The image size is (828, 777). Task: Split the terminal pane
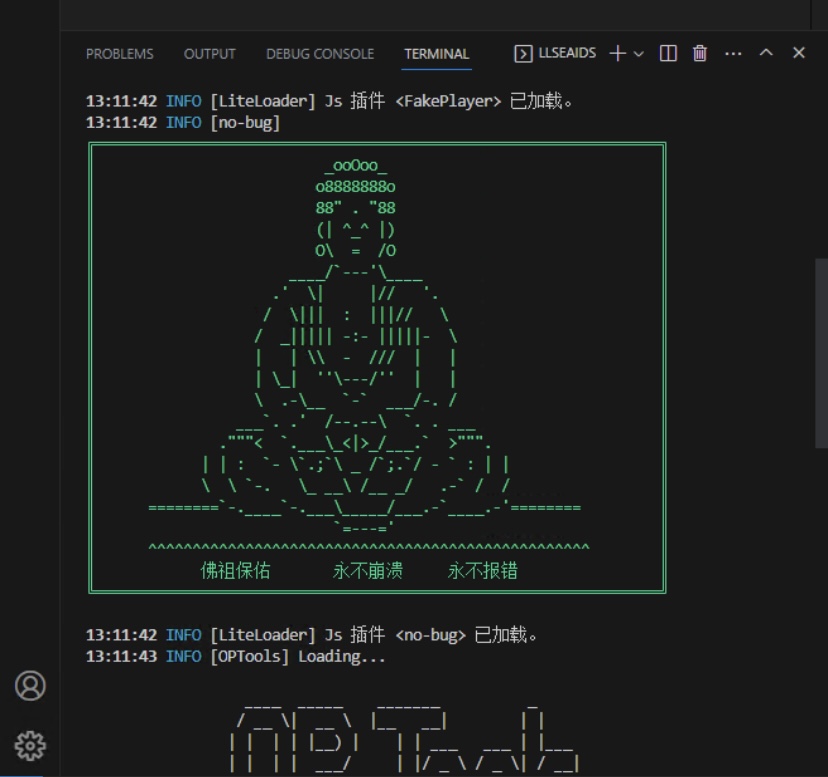[x=668, y=53]
